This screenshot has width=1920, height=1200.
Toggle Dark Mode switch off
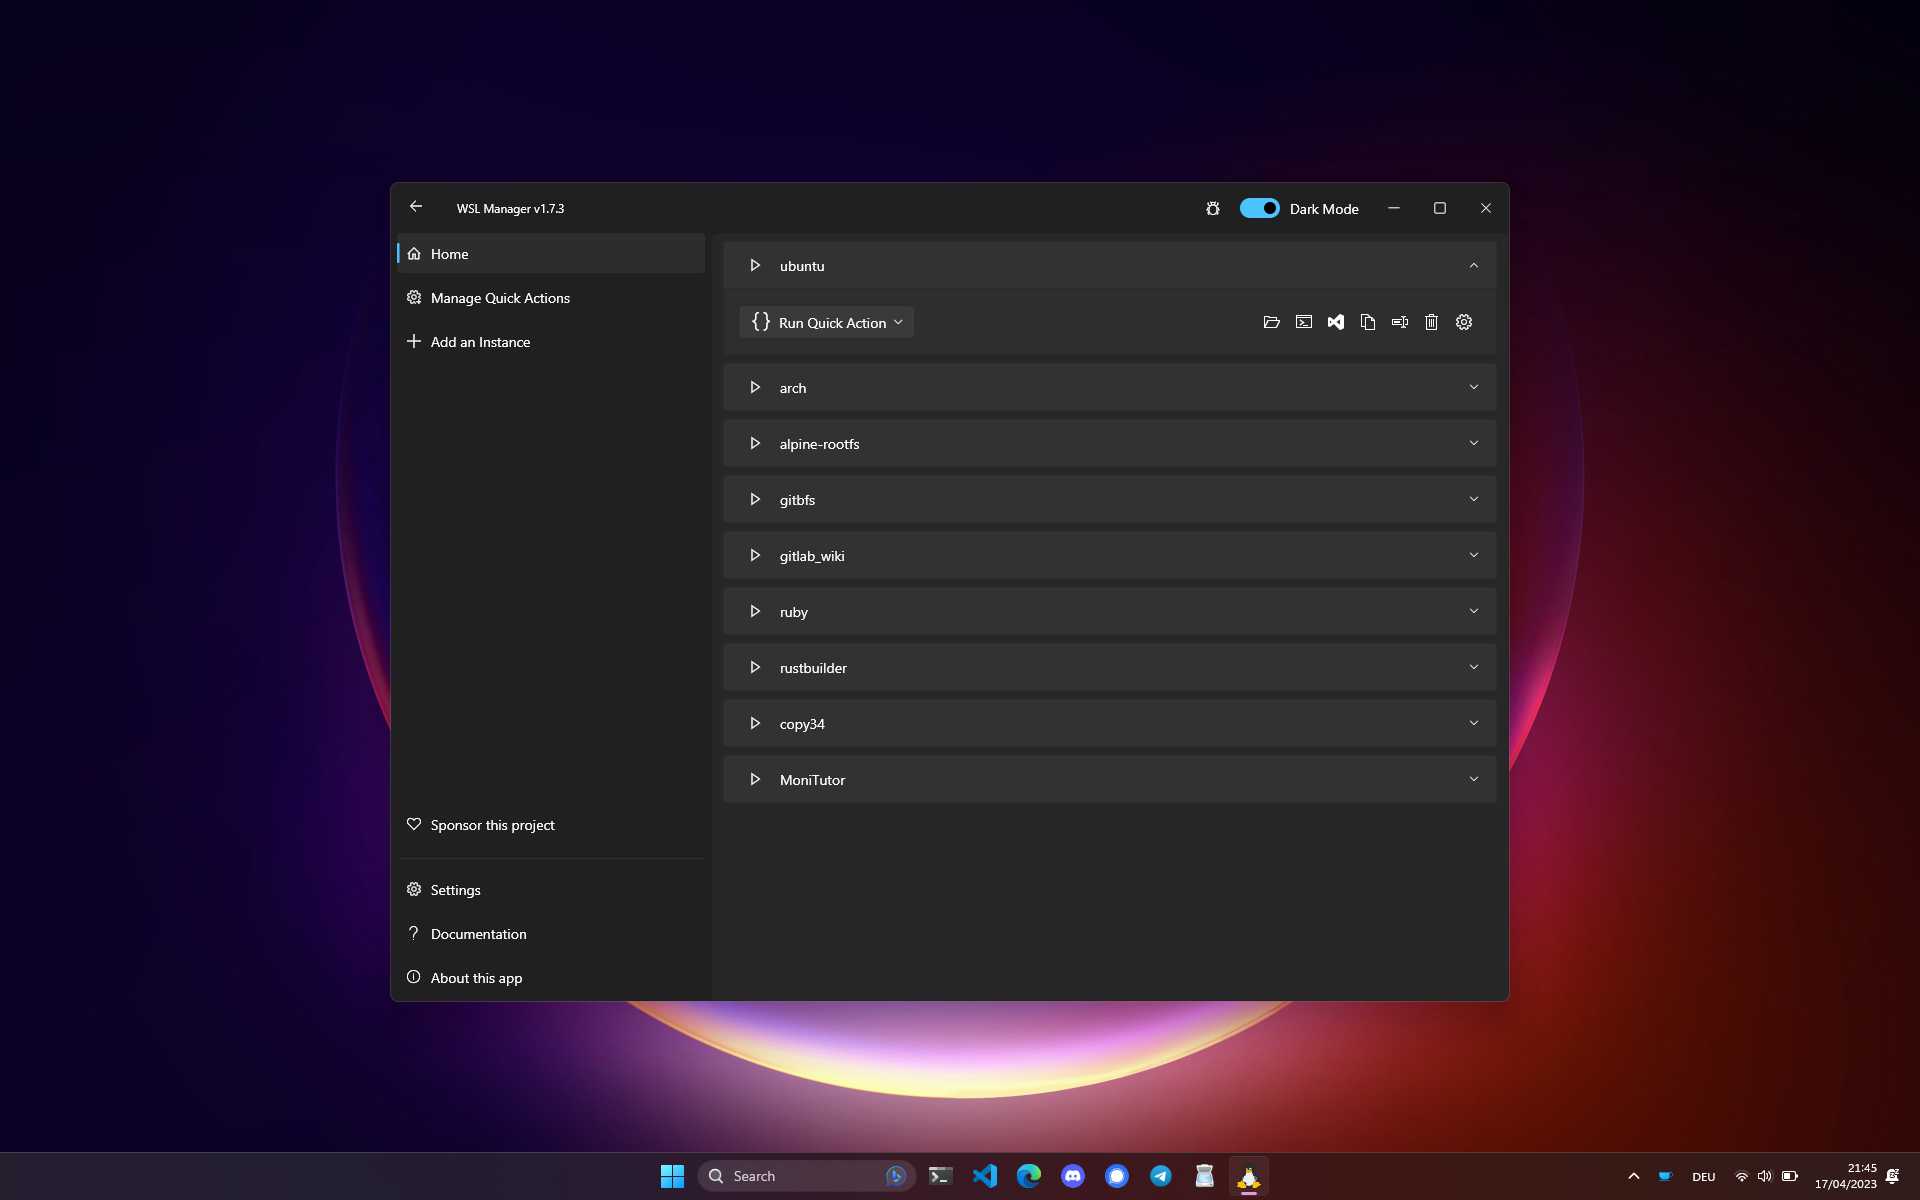click(x=1258, y=207)
